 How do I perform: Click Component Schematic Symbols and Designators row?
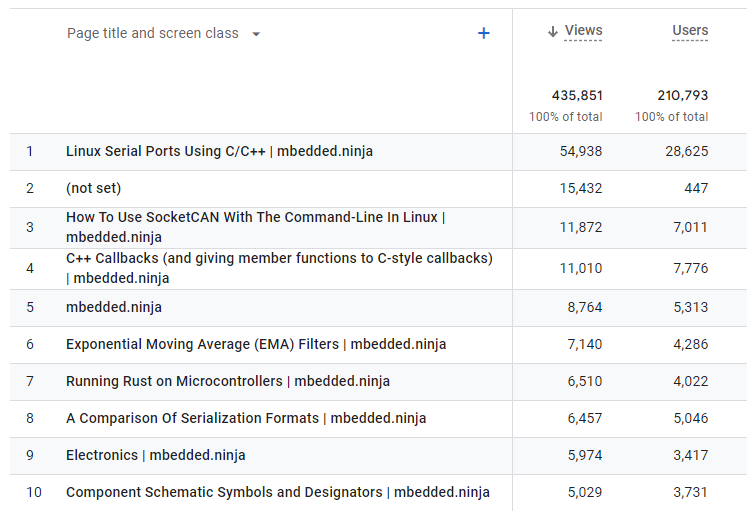[x=277, y=492]
